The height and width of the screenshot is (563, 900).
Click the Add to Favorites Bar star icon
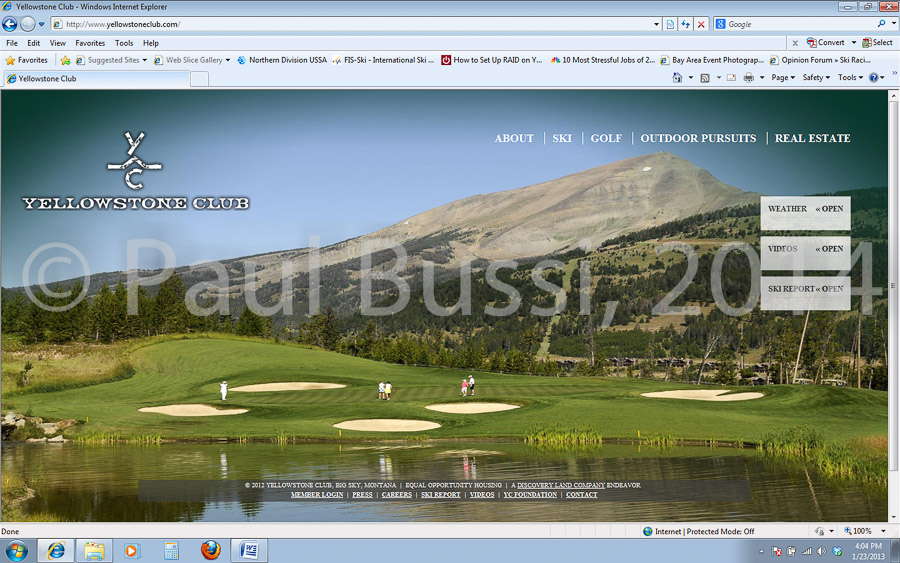(x=65, y=60)
